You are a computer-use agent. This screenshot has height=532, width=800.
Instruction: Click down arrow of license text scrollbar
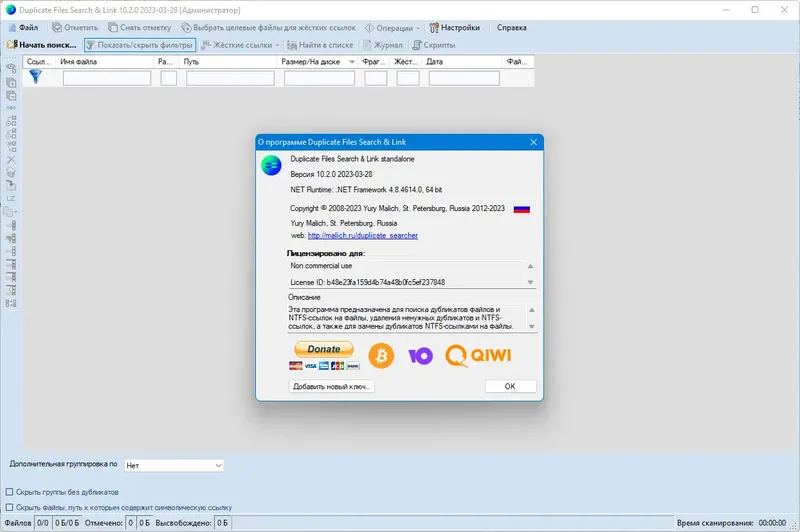[x=531, y=282]
